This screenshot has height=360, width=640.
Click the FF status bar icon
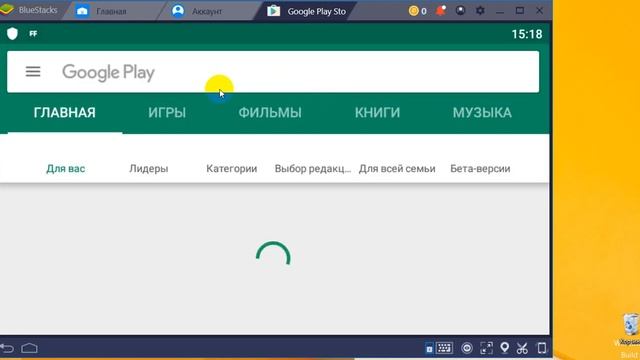33,33
